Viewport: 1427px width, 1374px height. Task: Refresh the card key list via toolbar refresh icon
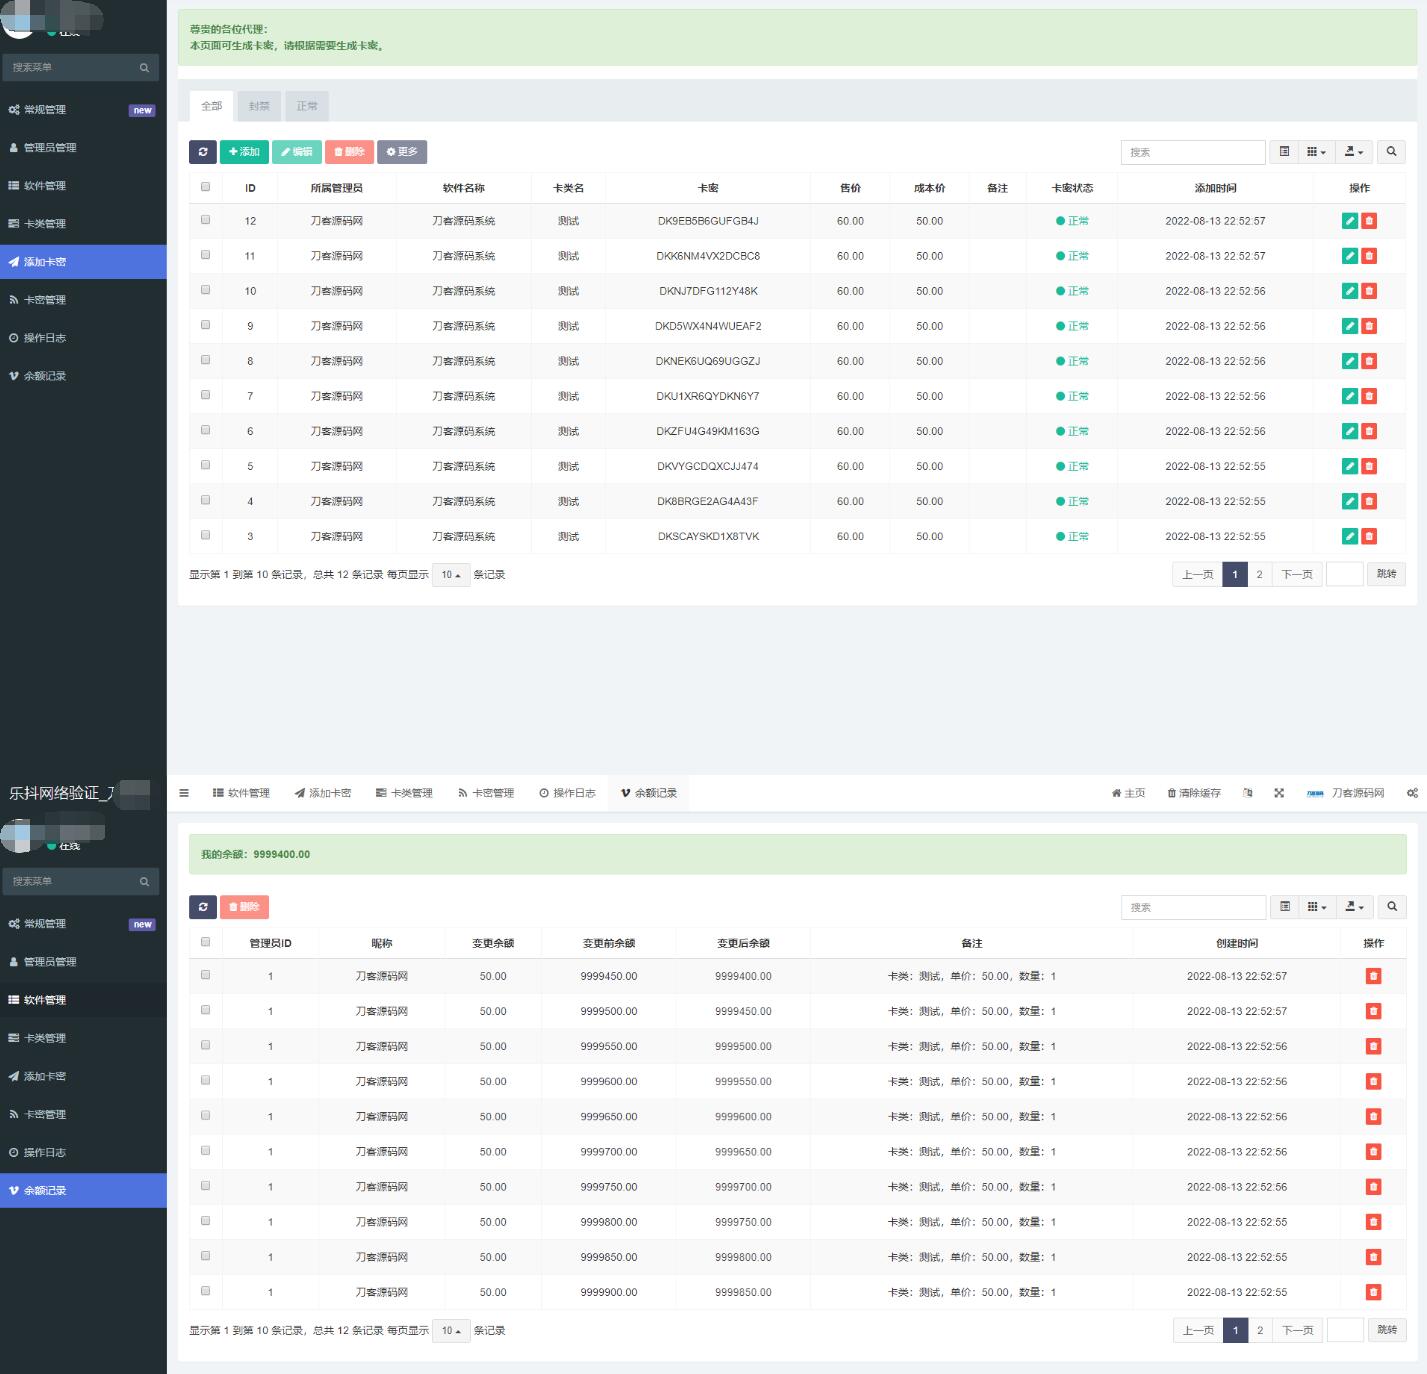pyautogui.click(x=202, y=152)
